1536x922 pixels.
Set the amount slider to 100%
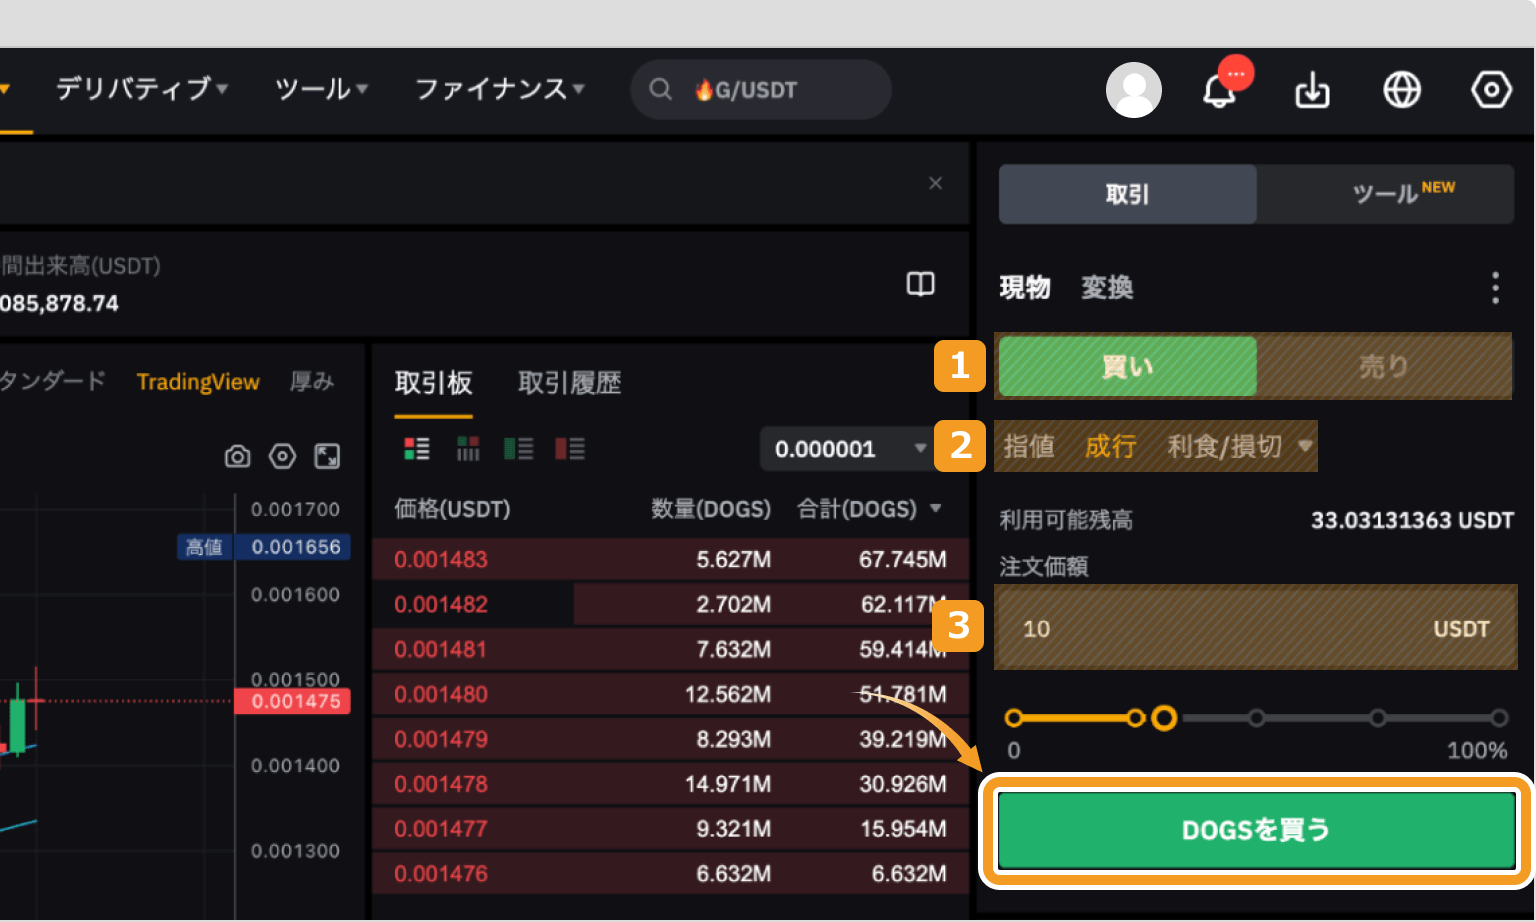(x=1499, y=718)
